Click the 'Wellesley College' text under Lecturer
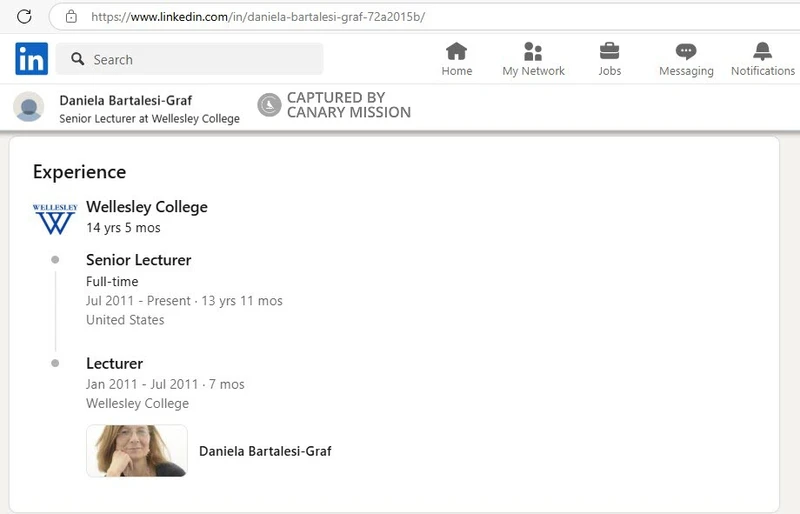800x514 pixels. (x=137, y=403)
